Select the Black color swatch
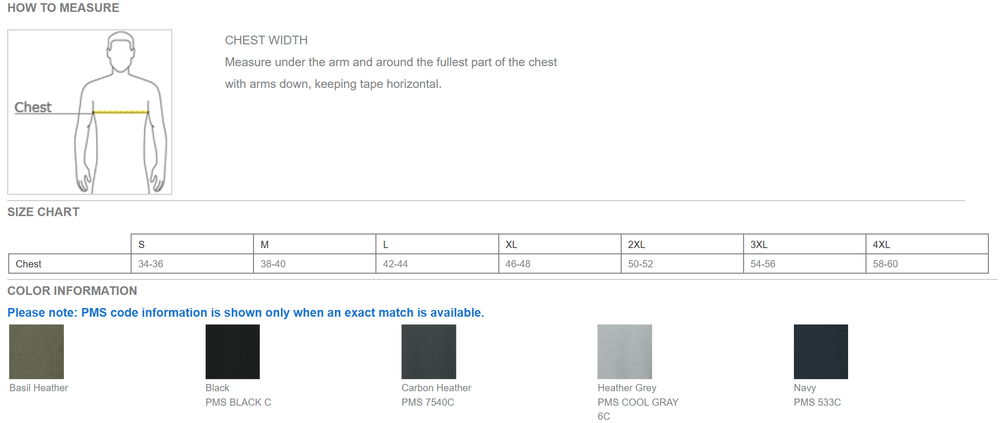Viewport: 1000px width, 423px height. point(232,352)
